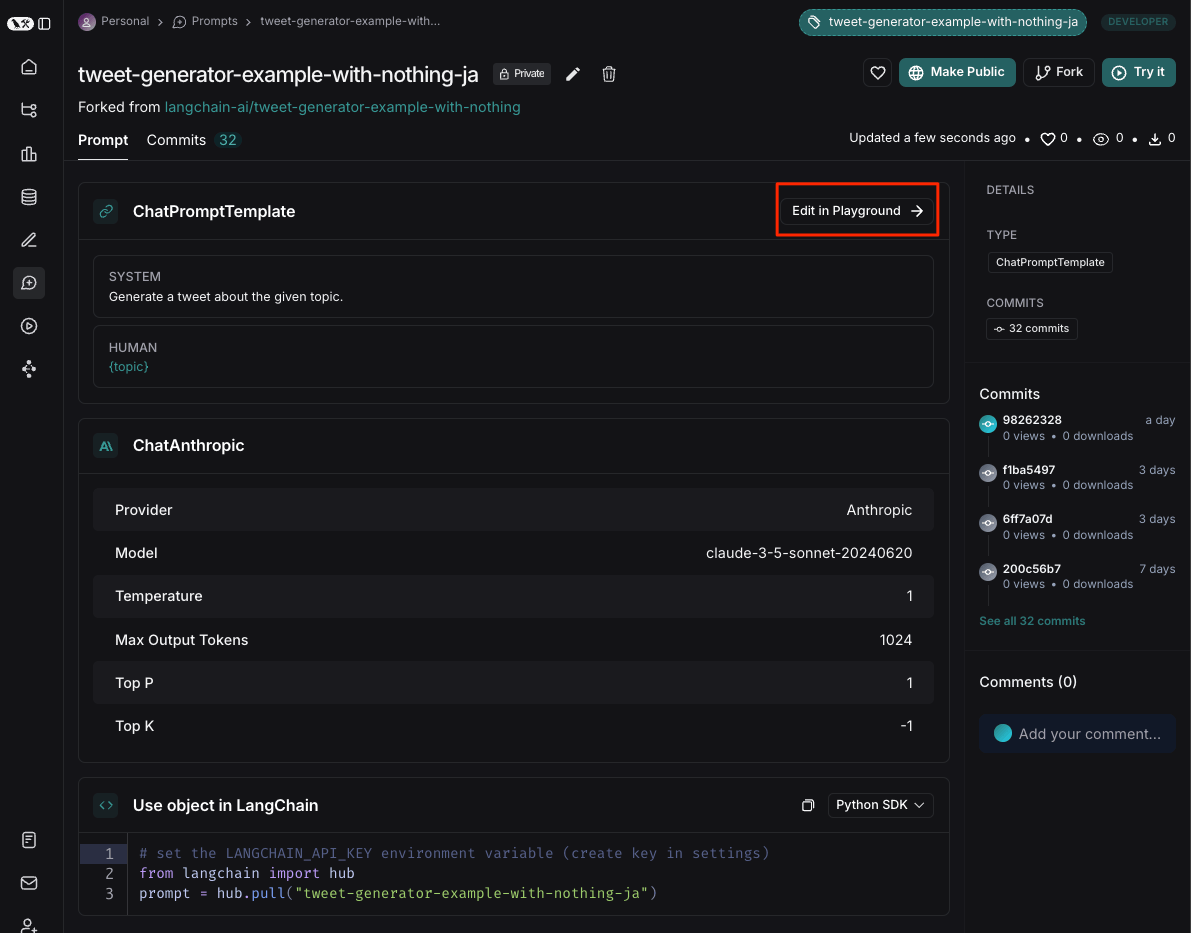Viewport: 1191px width, 933px height.
Task: Like the prompt with the heart button
Action: coord(877,72)
